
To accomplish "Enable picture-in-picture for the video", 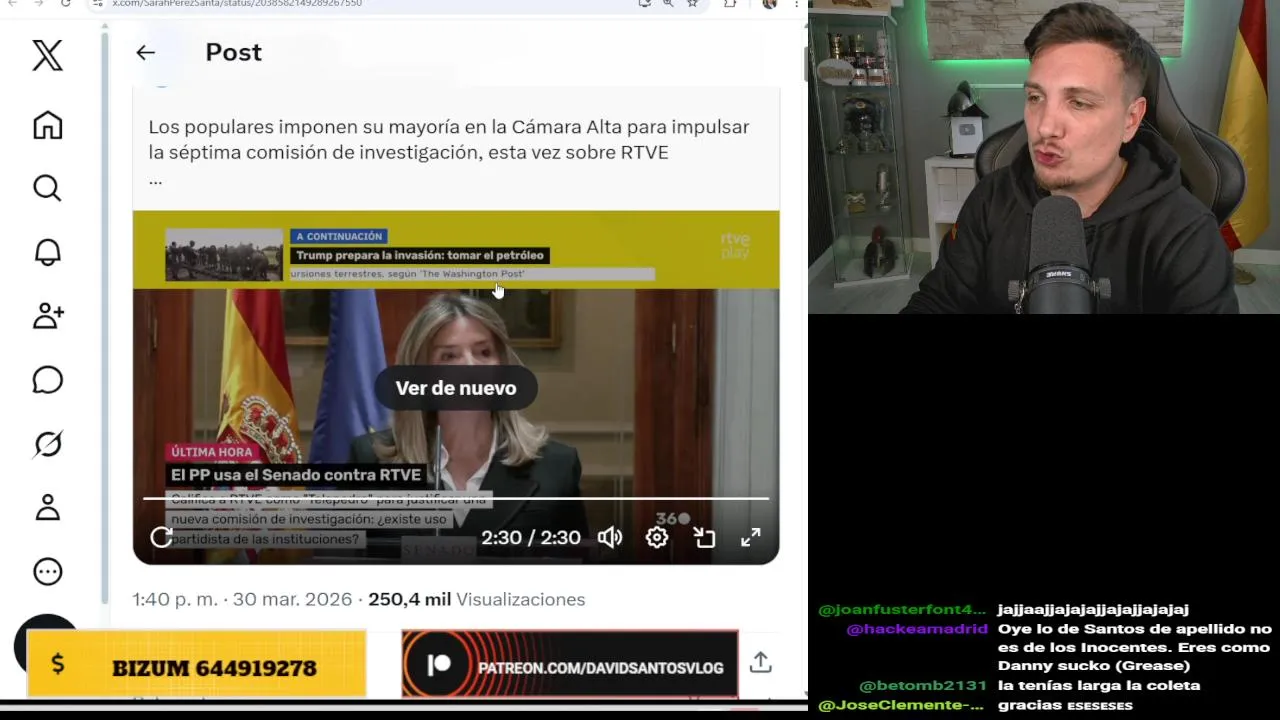I will [704, 537].
